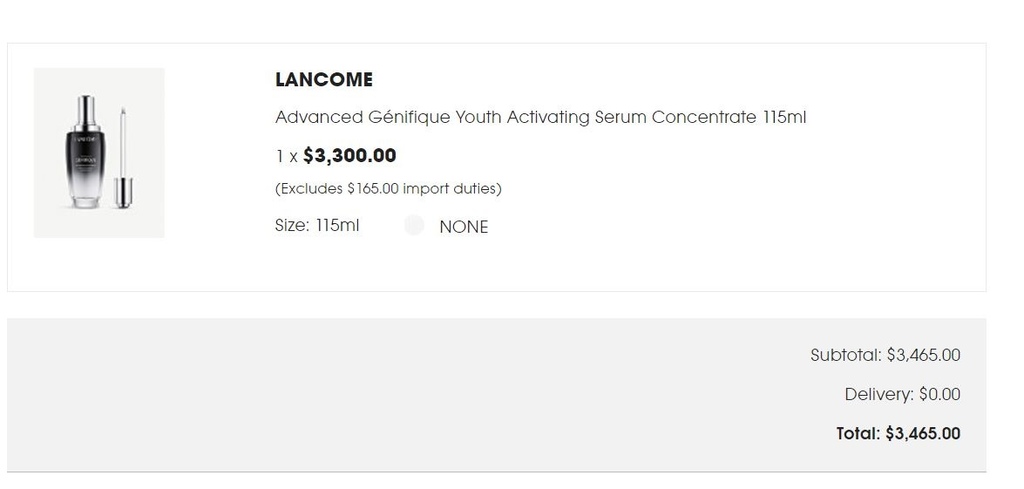The height and width of the screenshot is (489, 1024).
Task: Click the dropper pipette in product image
Action: pyautogui.click(x=123, y=158)
